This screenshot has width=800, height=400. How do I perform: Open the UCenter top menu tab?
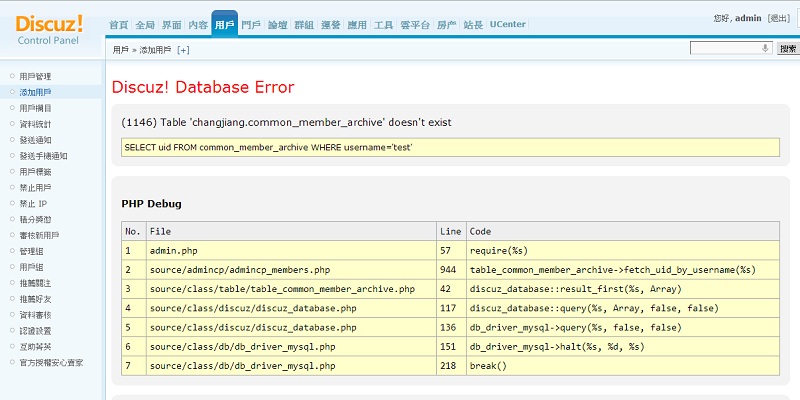tap(507, 24)
